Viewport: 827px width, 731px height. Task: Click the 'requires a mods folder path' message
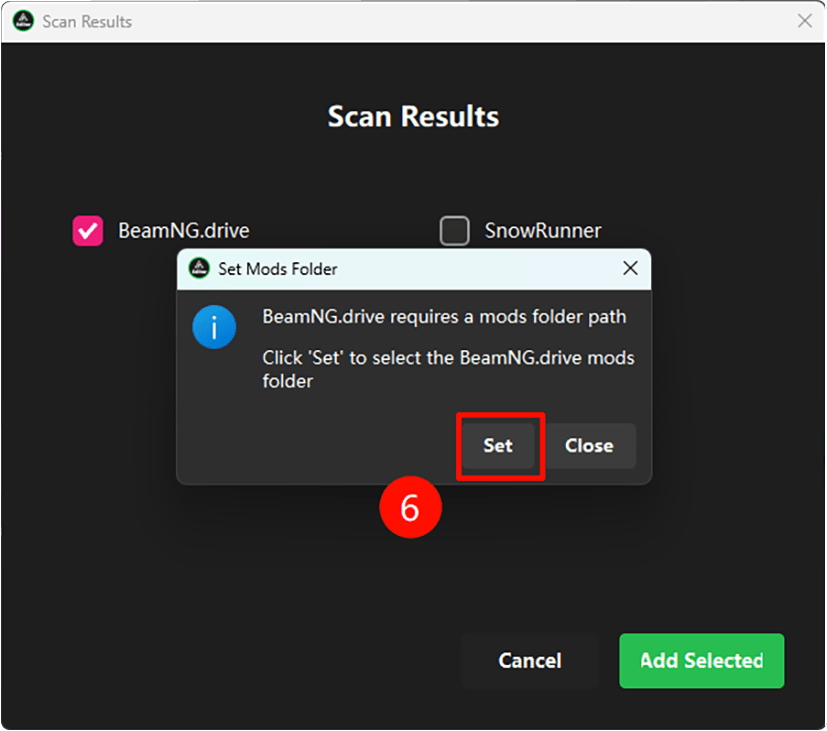(444, 317)
